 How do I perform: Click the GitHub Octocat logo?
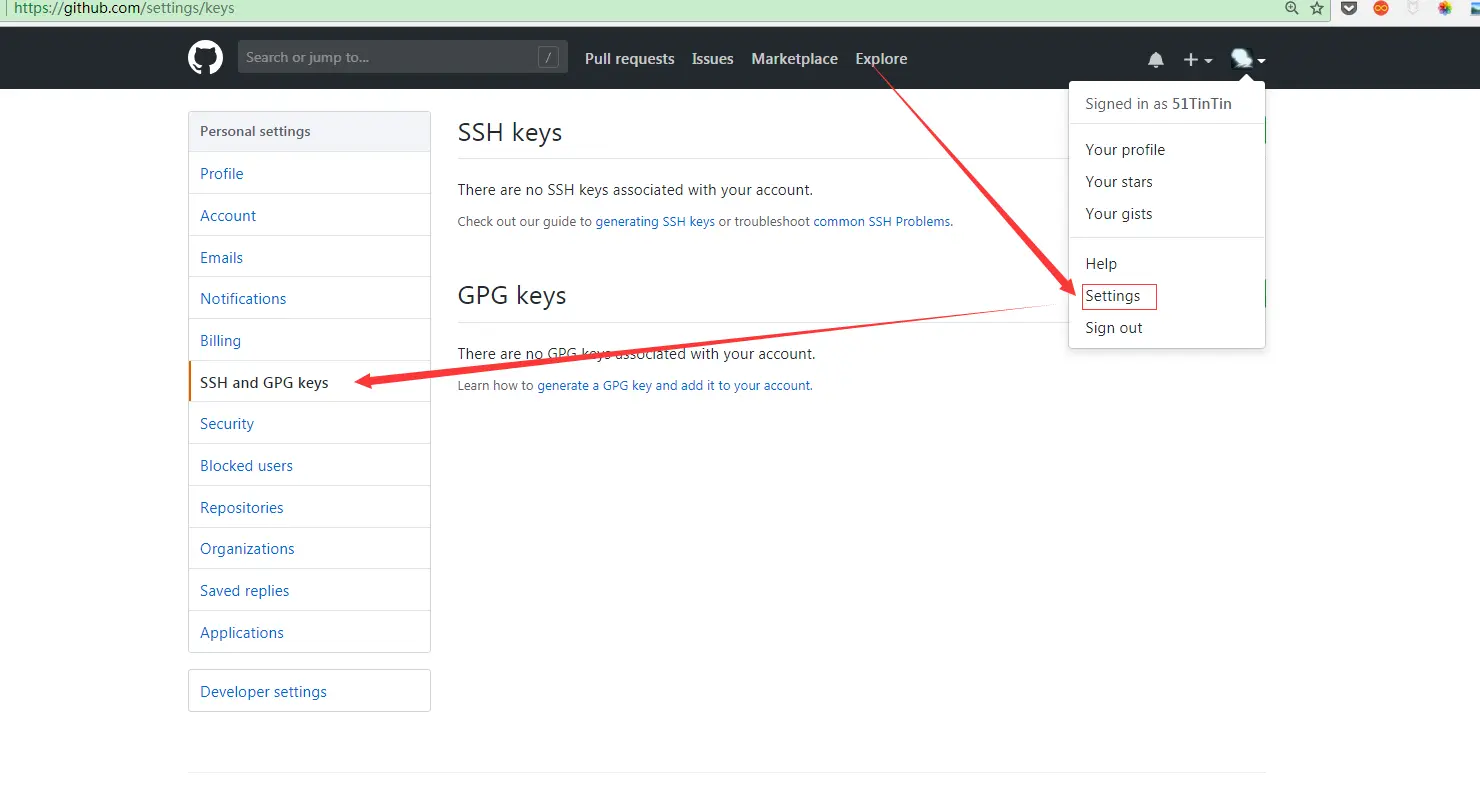click(205, 57)
